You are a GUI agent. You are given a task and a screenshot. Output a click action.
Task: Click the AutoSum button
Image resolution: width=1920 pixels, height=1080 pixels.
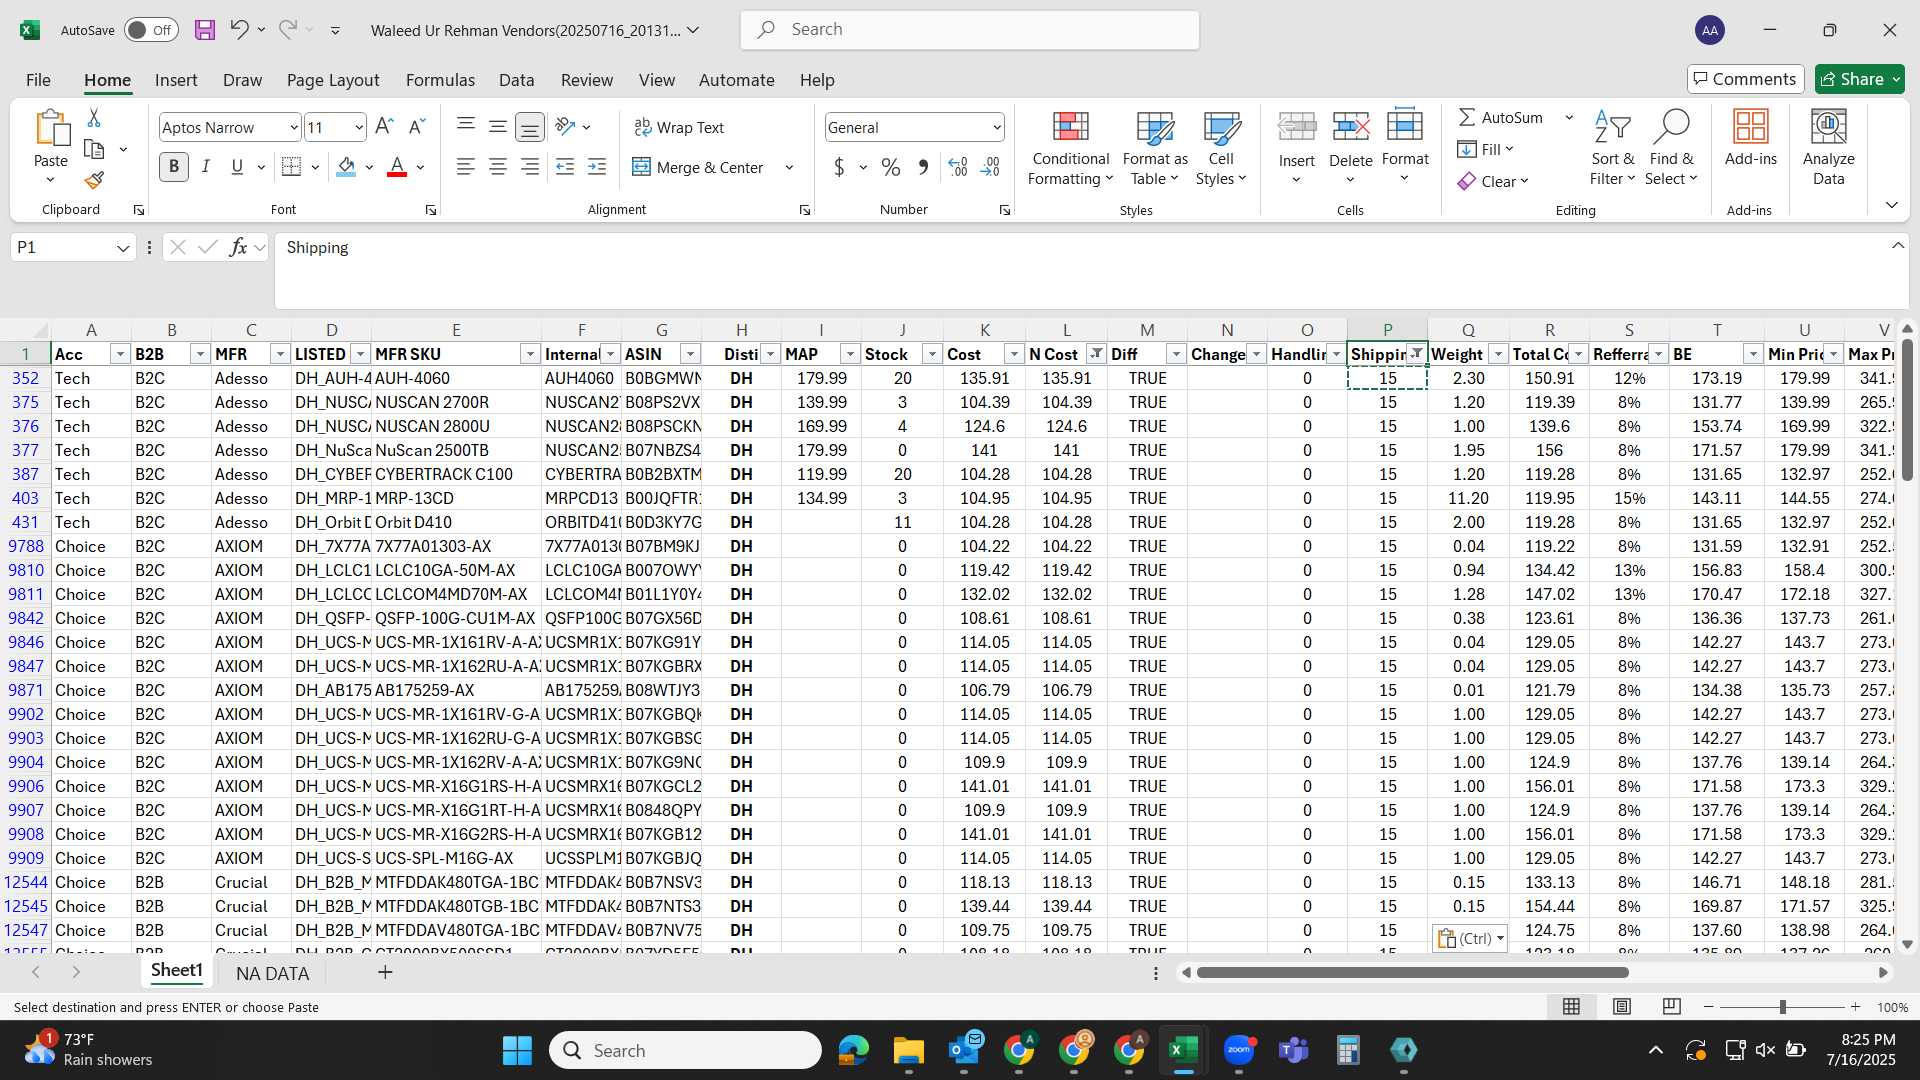[1501, 117]
